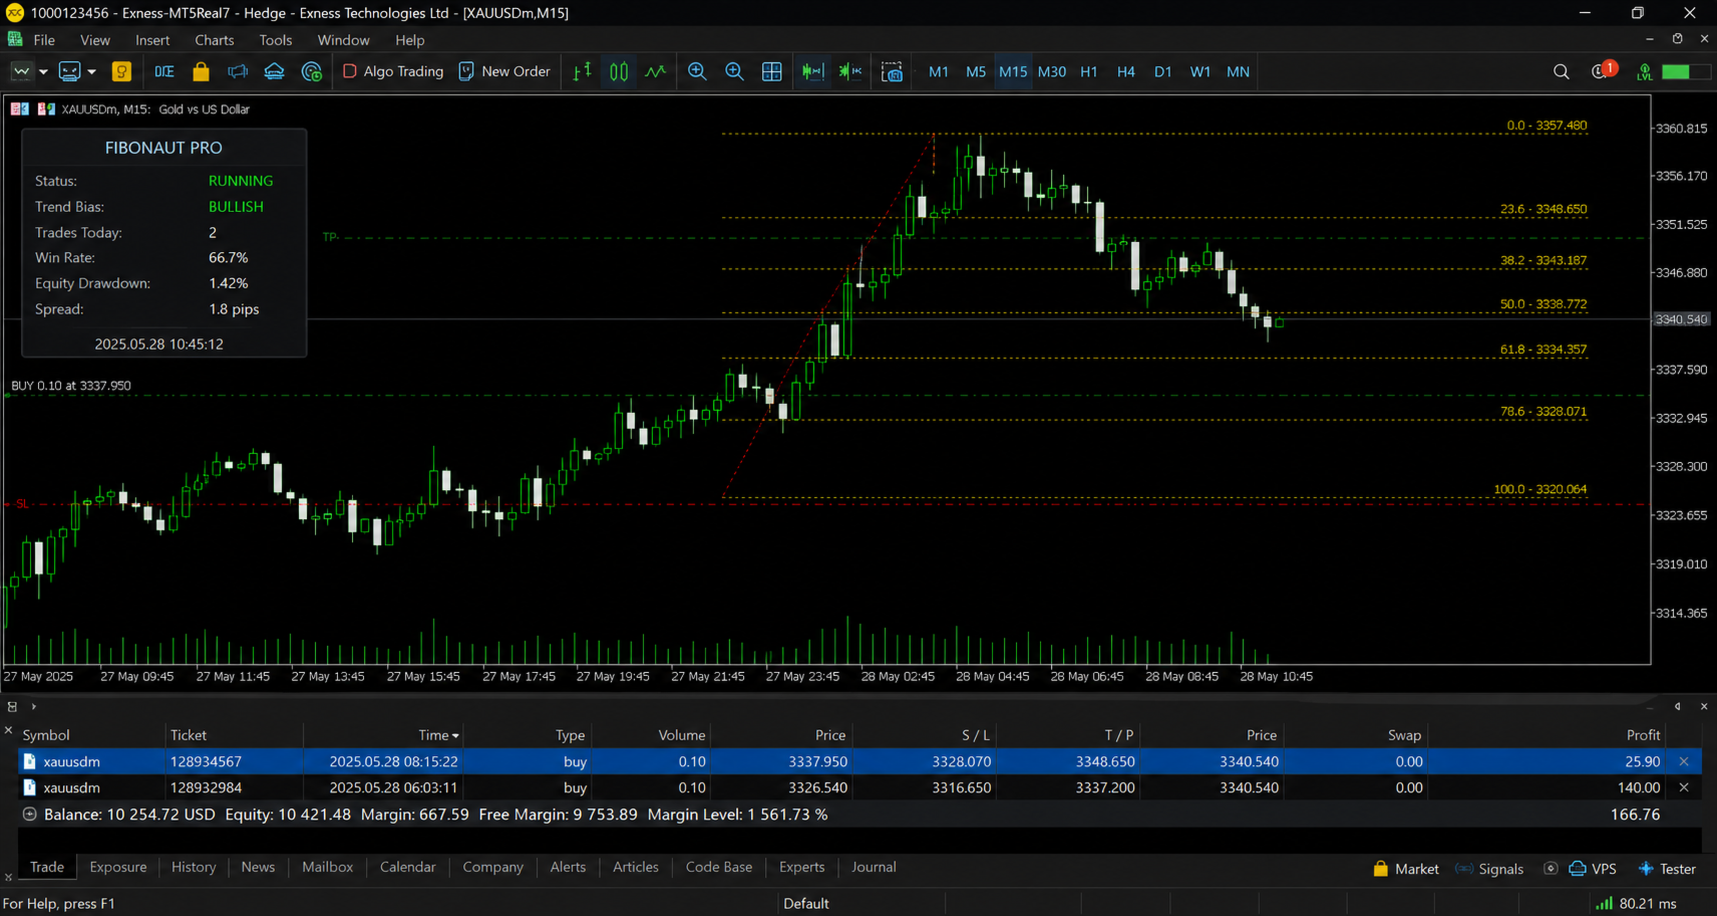This screenshot has width=1717, height=916.
Task: Click the green LVL account icon
Action: [1644, 72]
